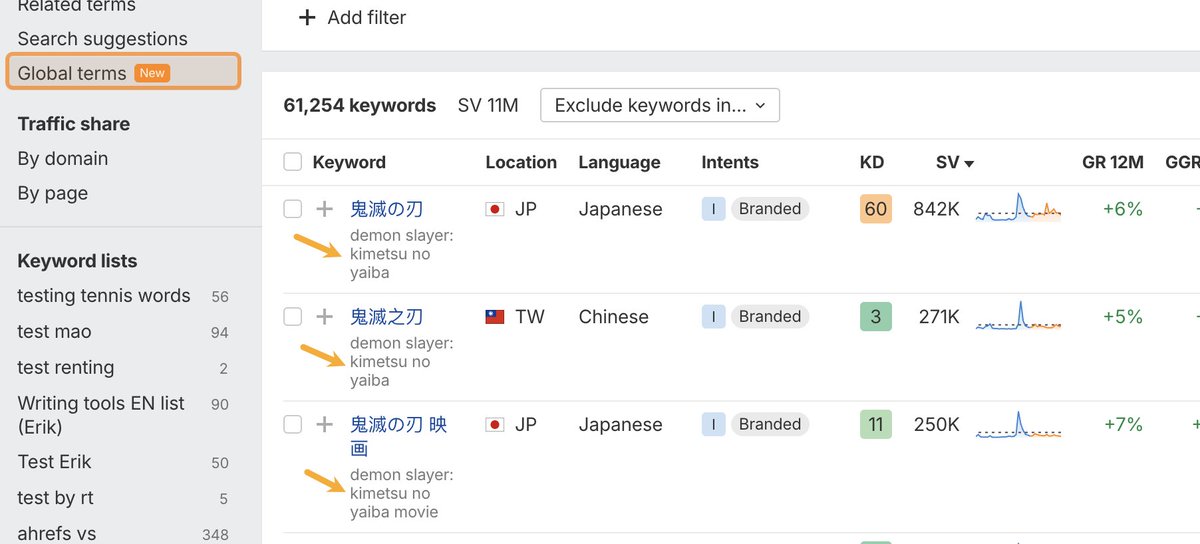Click the 842K search volume value

pyautogui.click(x=936, y=209)
